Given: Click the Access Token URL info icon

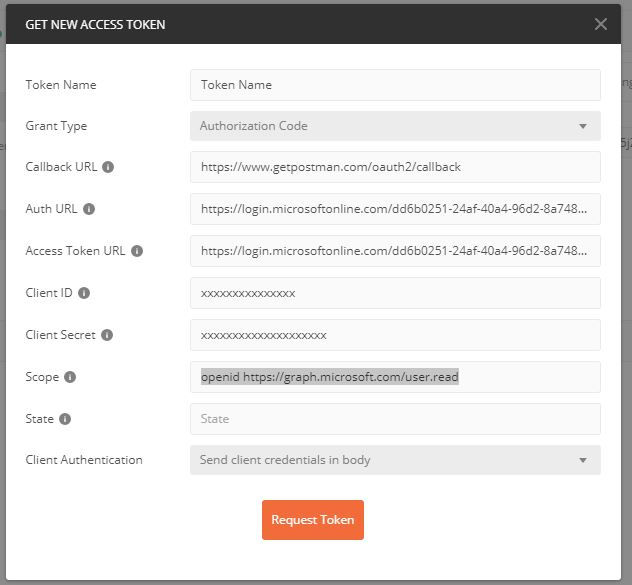Looking at the screenshot, I should click(137, 251).
